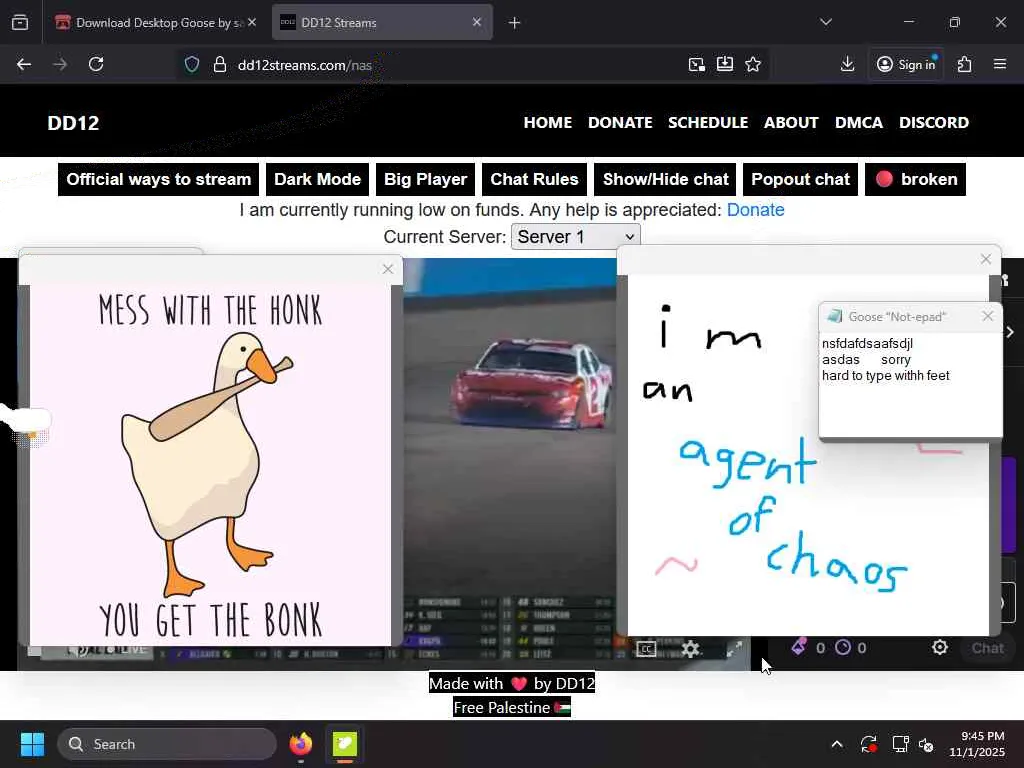This screenshot has width=1024, height=768.
Task: Click the DD12 site logo
Action: (x=73, y=123)
